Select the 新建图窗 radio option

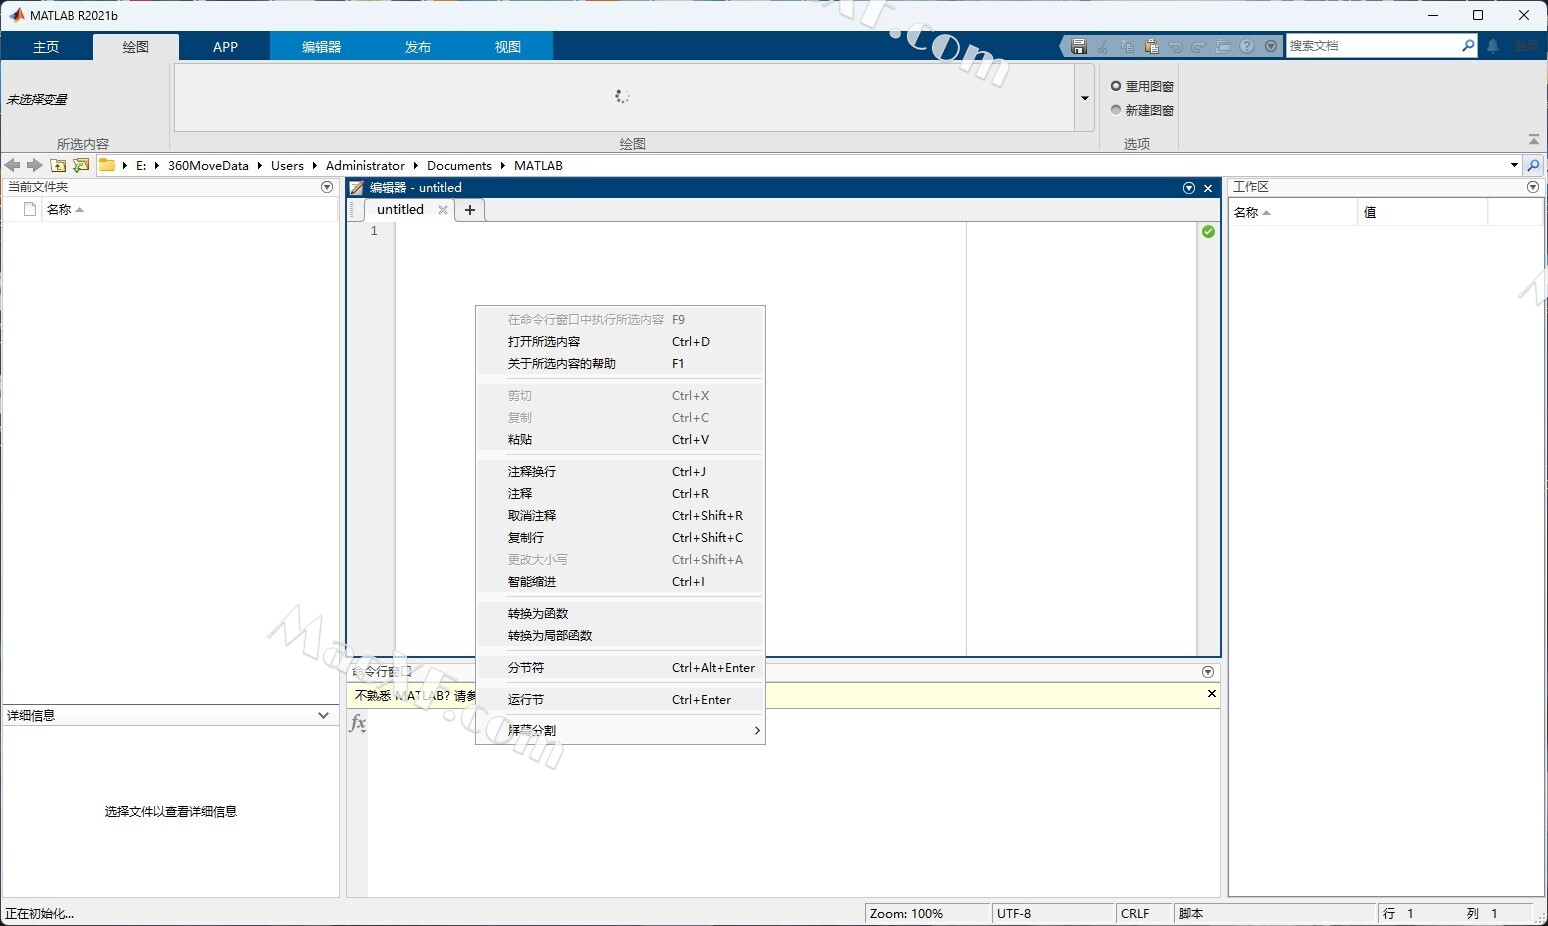click(x=1116, y=110)
